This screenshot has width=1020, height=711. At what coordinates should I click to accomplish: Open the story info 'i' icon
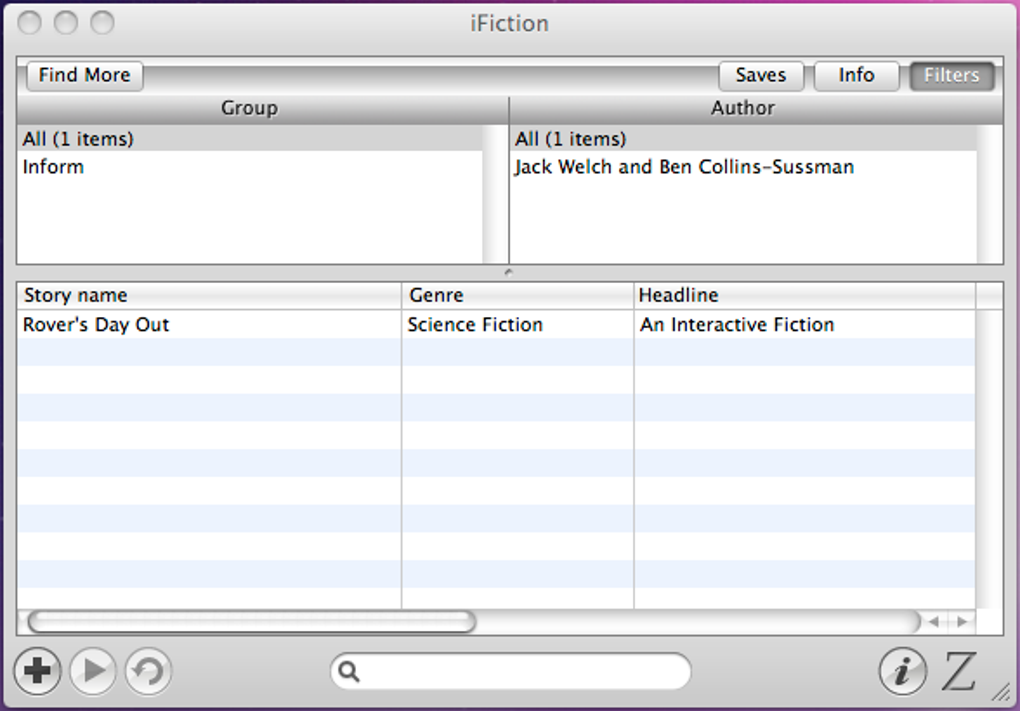coord(902,671)
